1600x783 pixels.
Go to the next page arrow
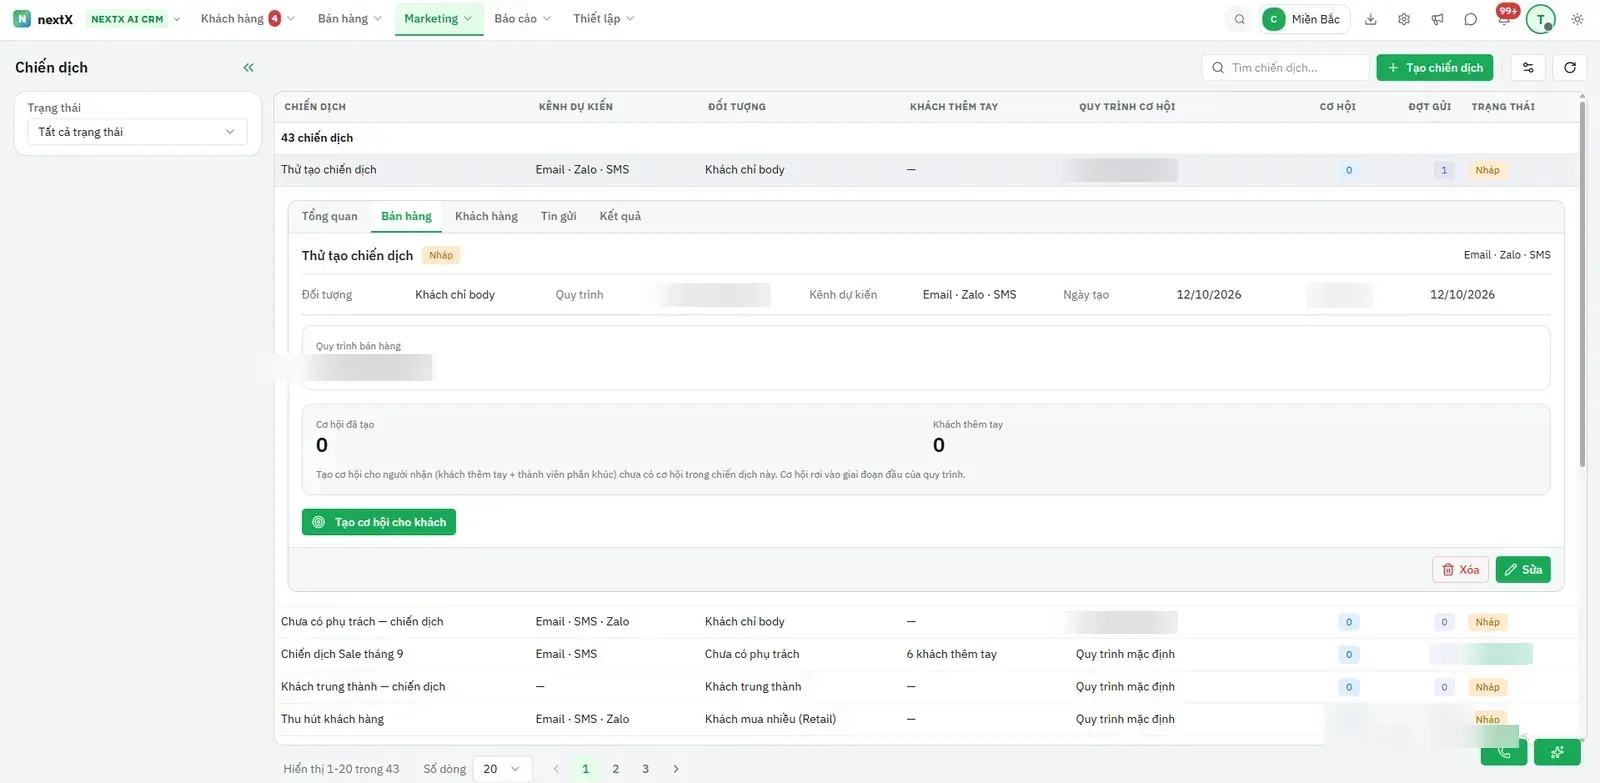676,769
